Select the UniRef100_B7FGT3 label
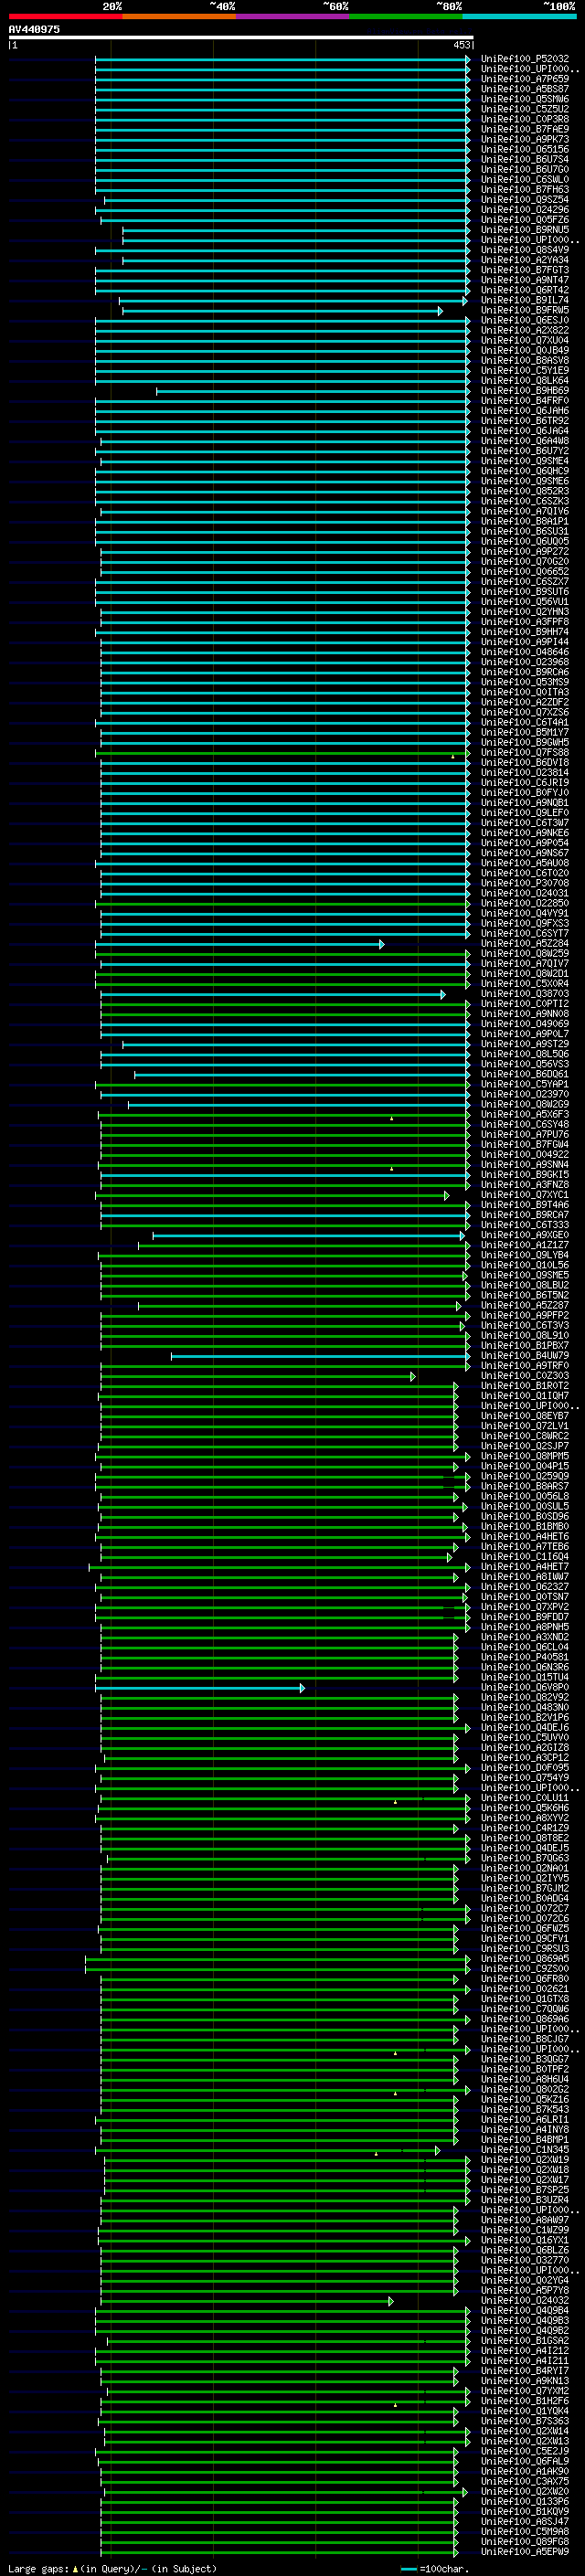Screen dimensions: 585x2576 pyautogui.click(x=525, y=270)
